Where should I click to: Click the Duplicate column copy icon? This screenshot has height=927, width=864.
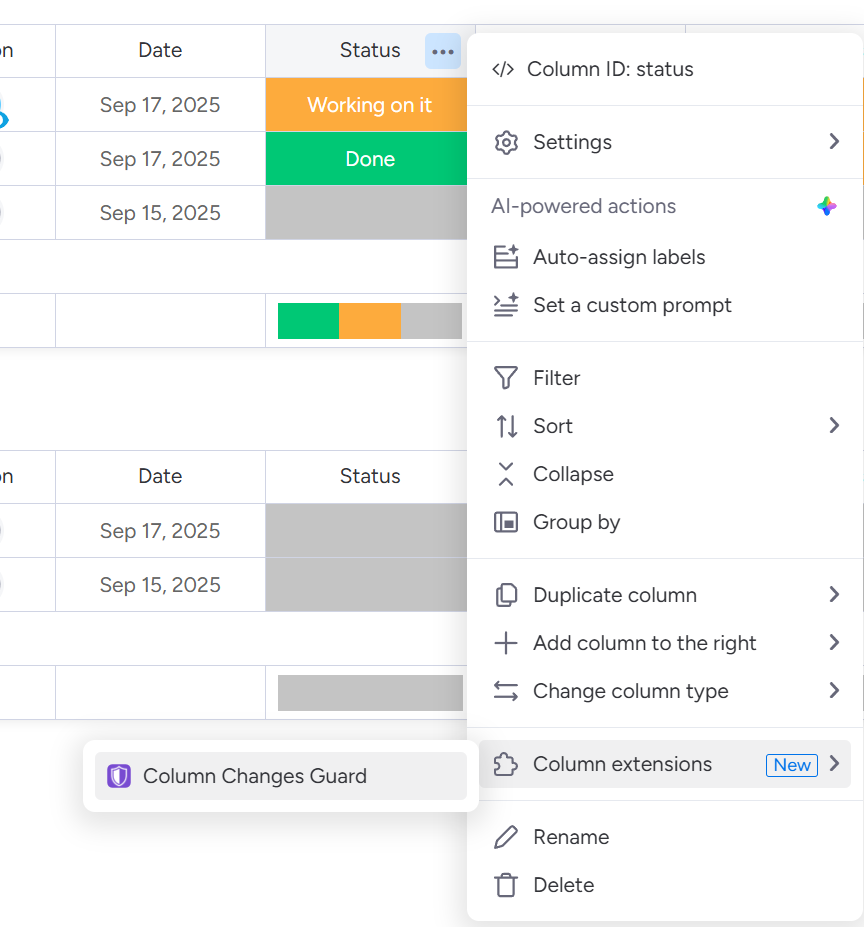(x=506, y=594)
